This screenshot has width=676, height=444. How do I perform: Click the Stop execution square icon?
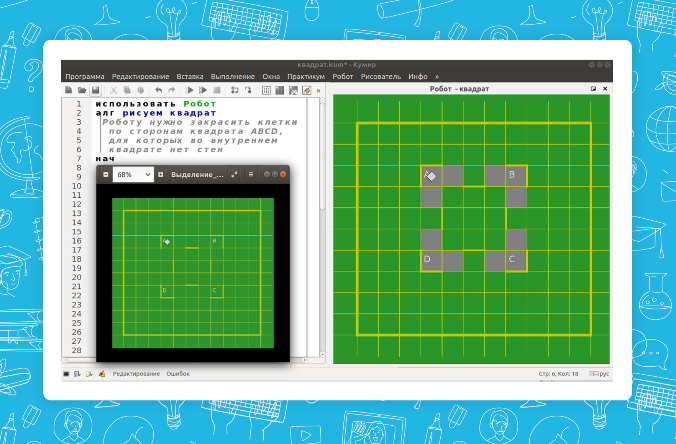[217, 90]
